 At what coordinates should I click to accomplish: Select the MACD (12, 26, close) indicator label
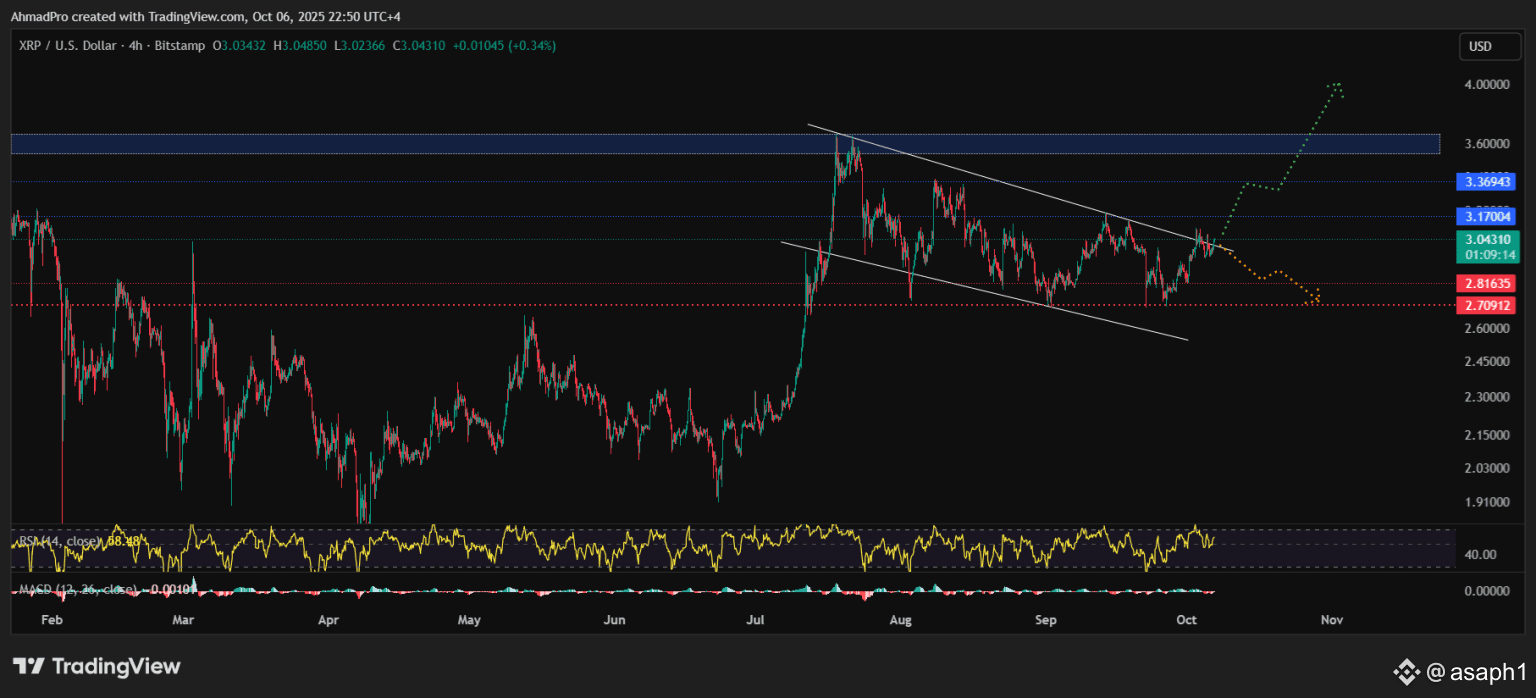tap(74, 590)
